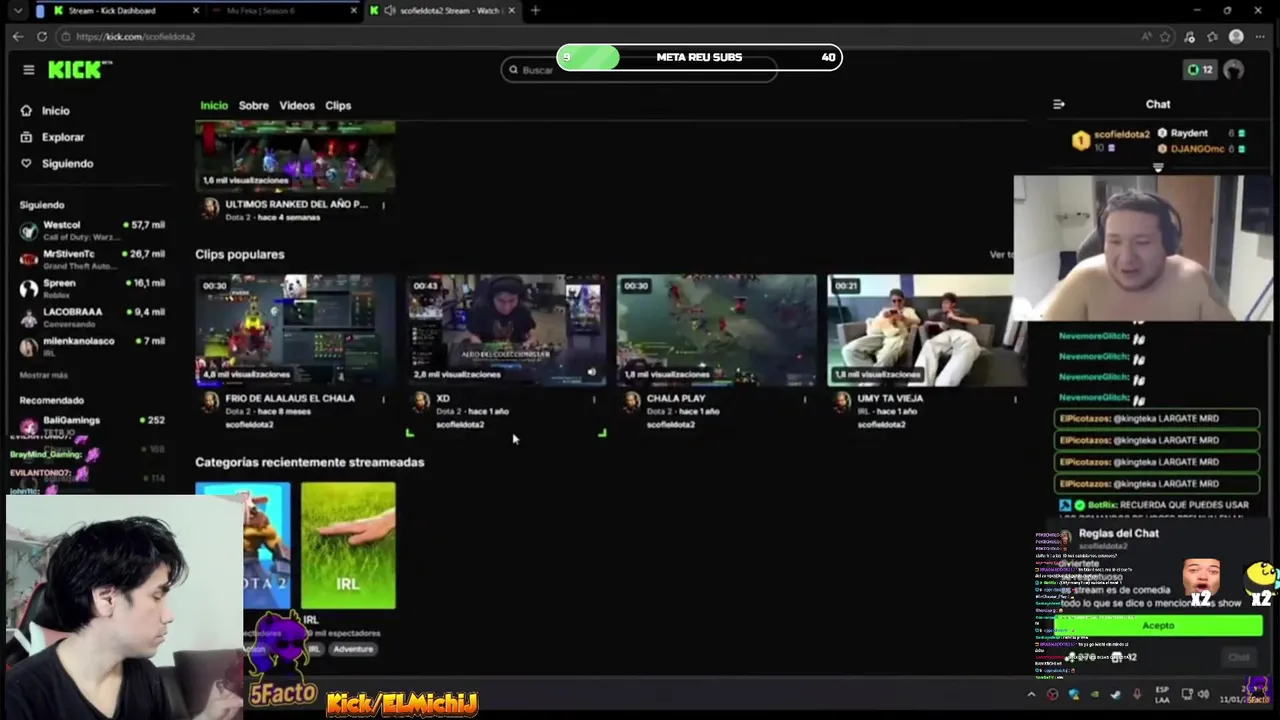The image size is (1280, 720).
Task: Click the Adventure category tag
Action: click(x=353, y=649)
